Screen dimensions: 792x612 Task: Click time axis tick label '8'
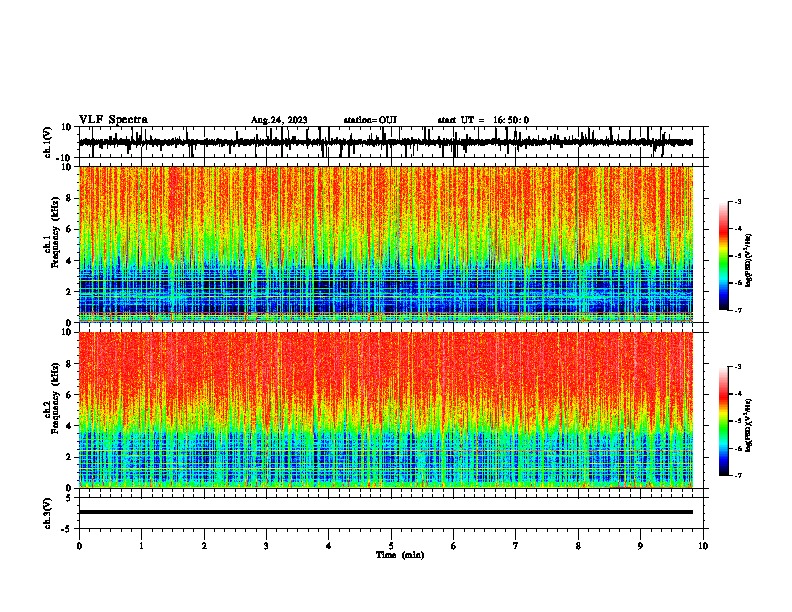click(x=578, y=546)
